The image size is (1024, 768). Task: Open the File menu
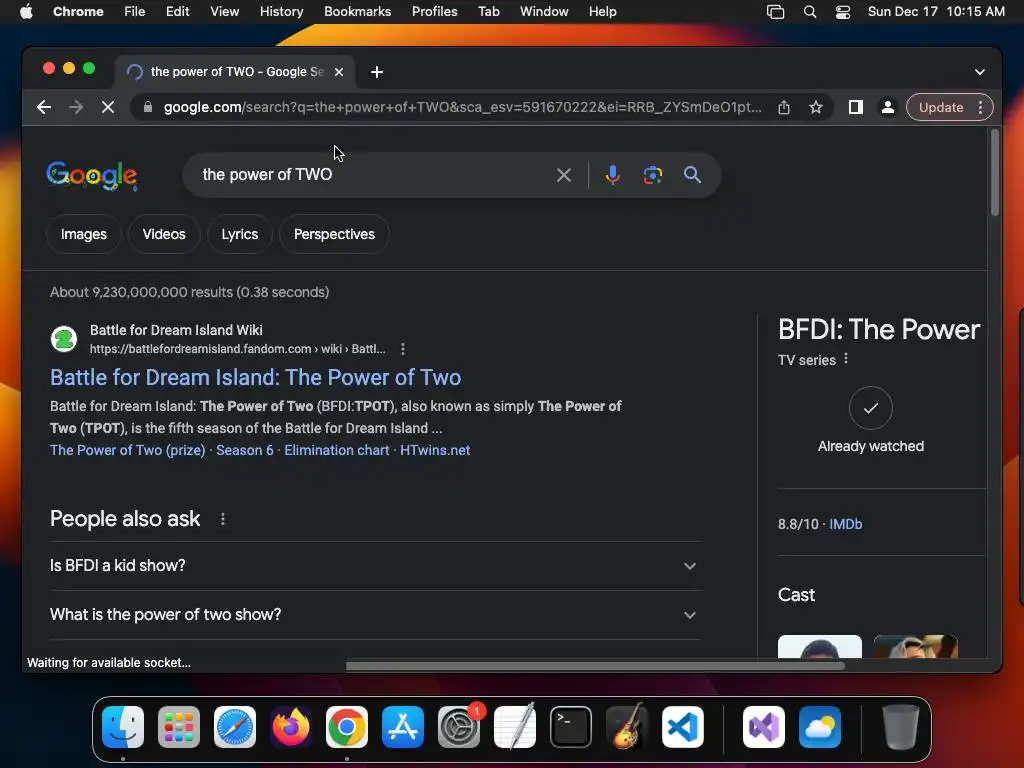[x=135, y=12]
